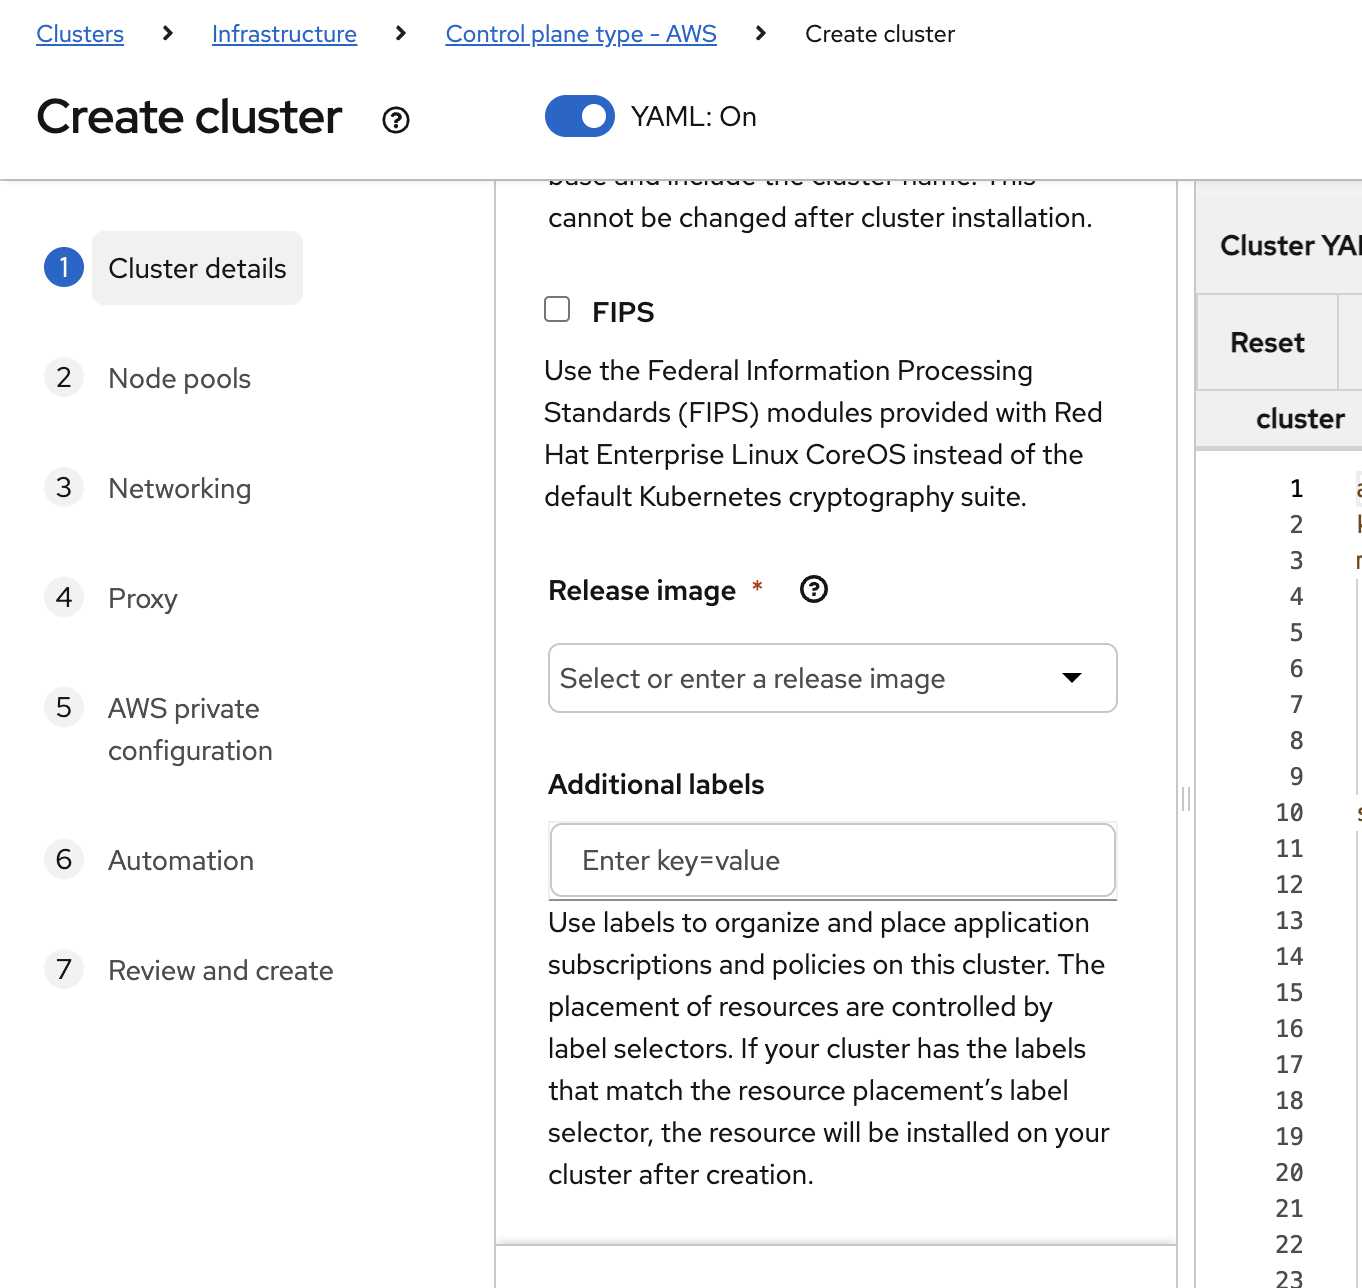Viewport: 1362px width, 1288px height.
Task: Click step 6 number badge
Action: point(64,860)
